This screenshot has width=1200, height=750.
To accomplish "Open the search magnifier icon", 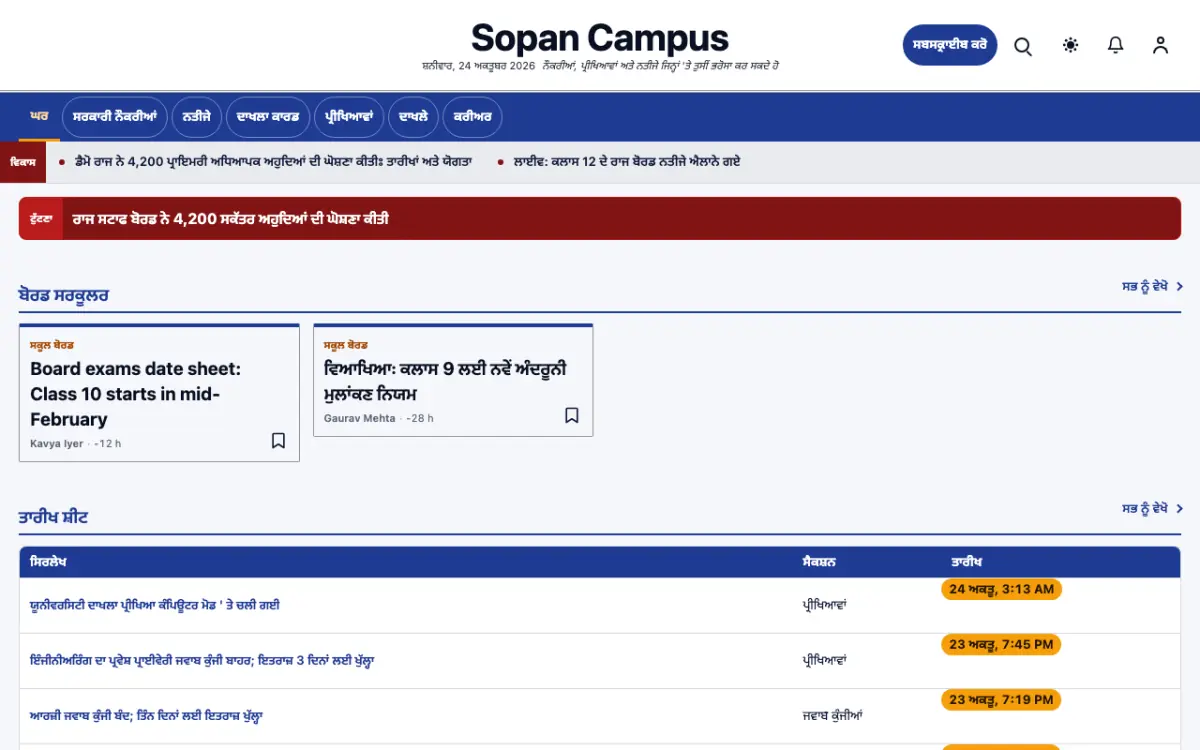I will (x=1023, y=46).
